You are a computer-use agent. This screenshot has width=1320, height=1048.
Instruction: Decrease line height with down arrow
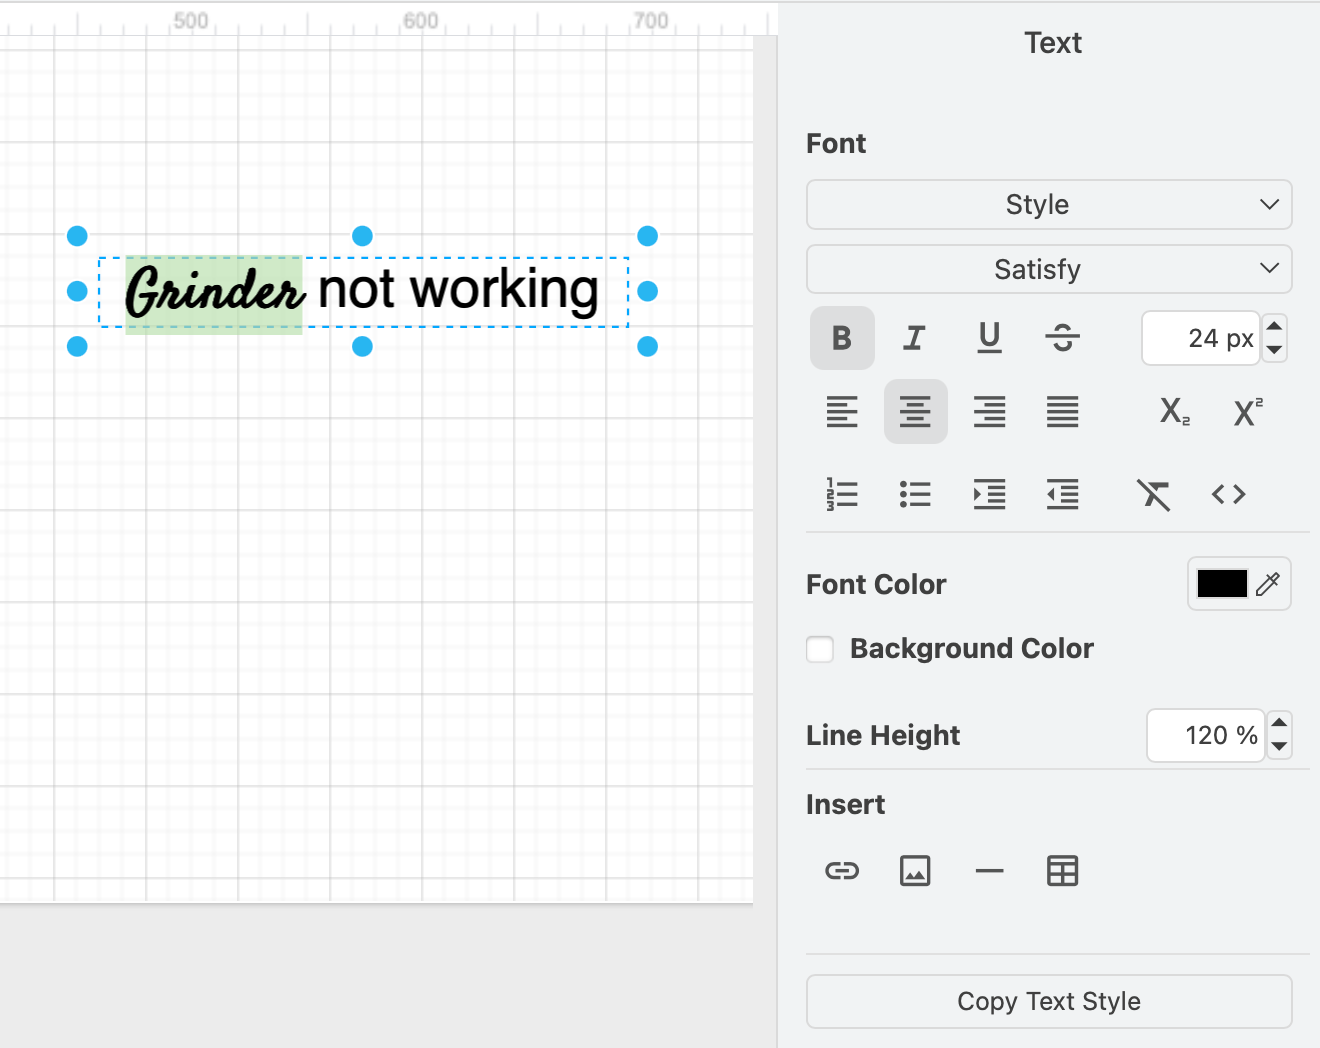[1279, 747]
